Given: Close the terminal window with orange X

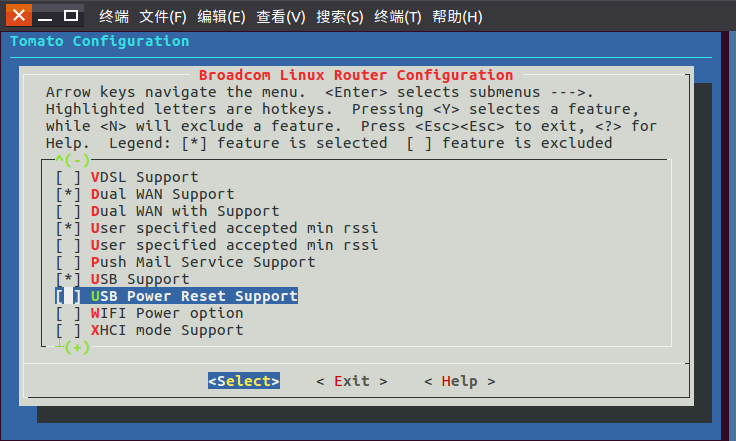Looking at the screenshot, I should pyautogui.click(x=19, y=15).
